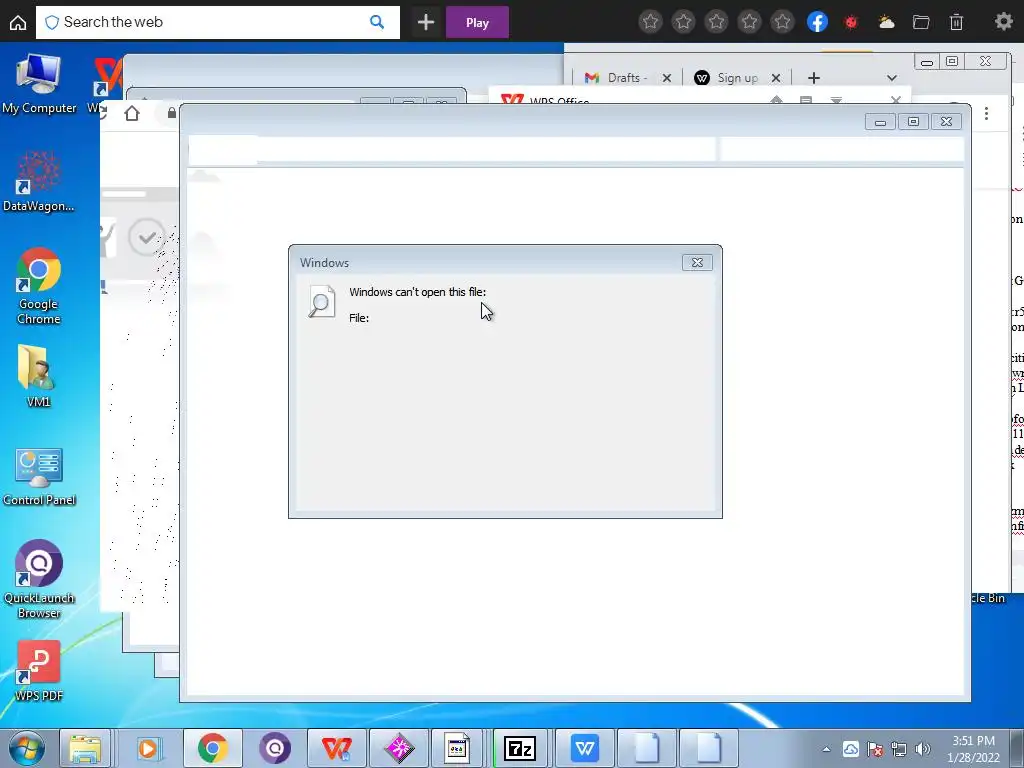The height and width of the screenshot is (768, 1024).
Task: Open File Explorer from the taskbar
Action: (x=85, y=748)
